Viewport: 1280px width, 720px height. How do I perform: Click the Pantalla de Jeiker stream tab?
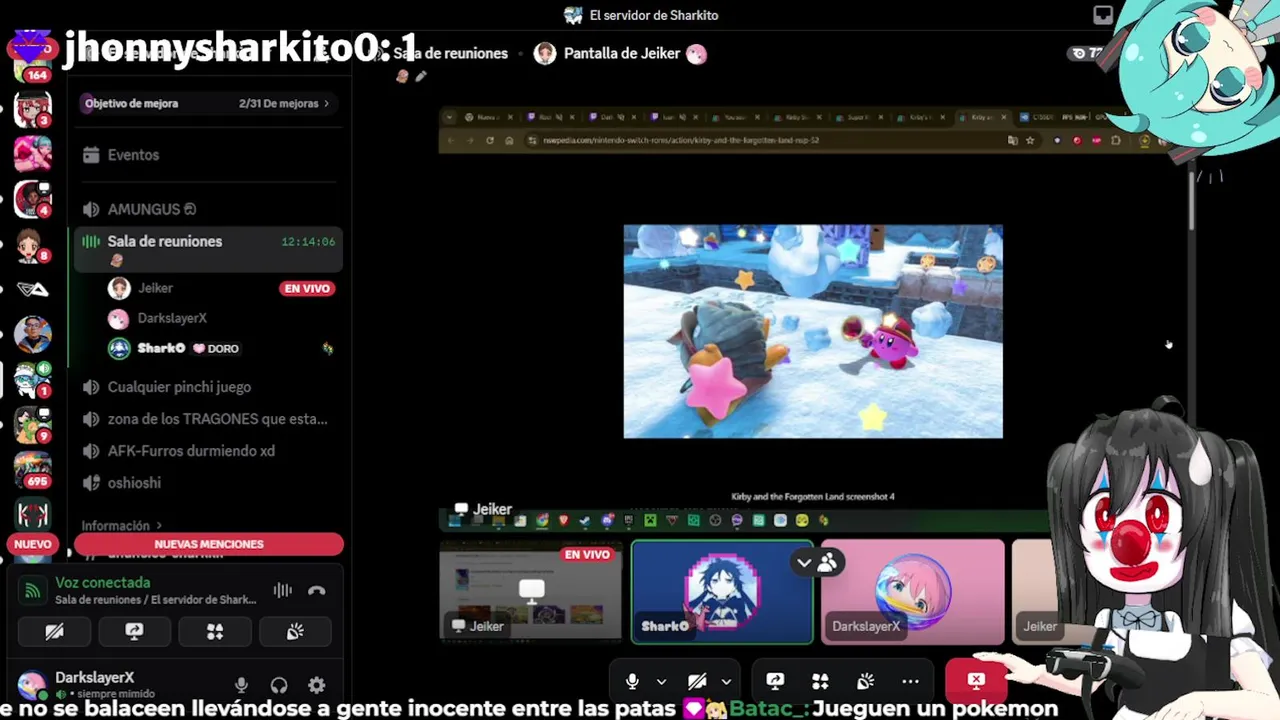(x=620, y=54)
